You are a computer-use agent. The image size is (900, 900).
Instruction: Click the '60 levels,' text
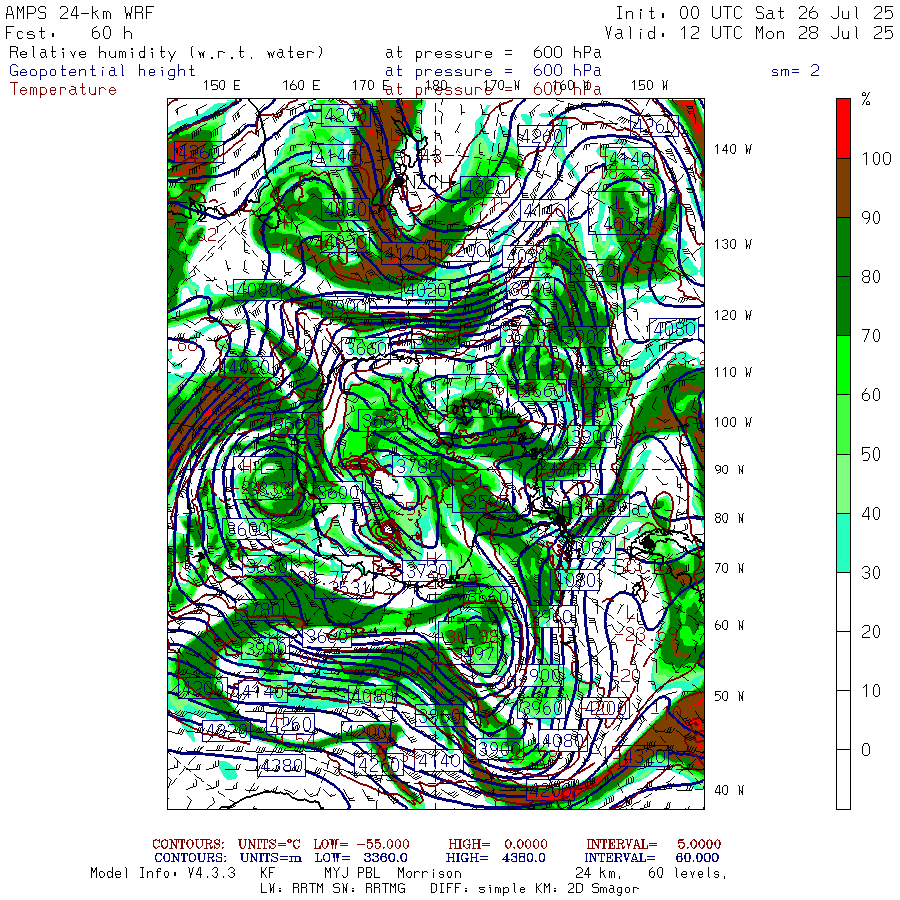[x=688, y=873]
